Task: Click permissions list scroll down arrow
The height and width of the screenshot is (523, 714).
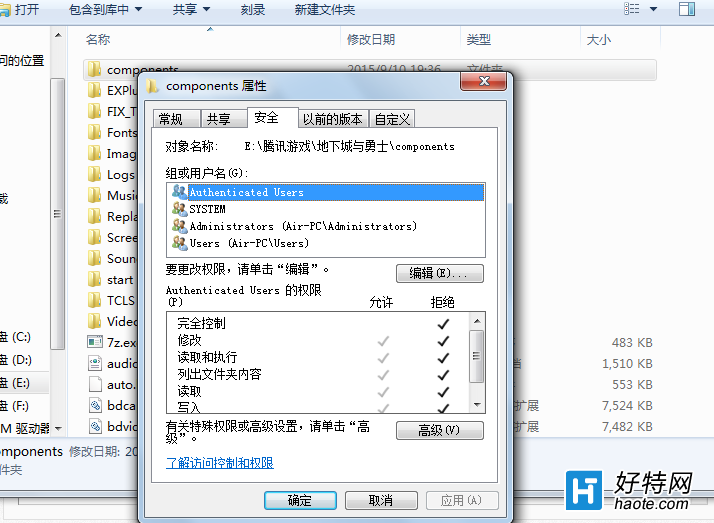Action: pyautogui.click(x=477, y=404)
